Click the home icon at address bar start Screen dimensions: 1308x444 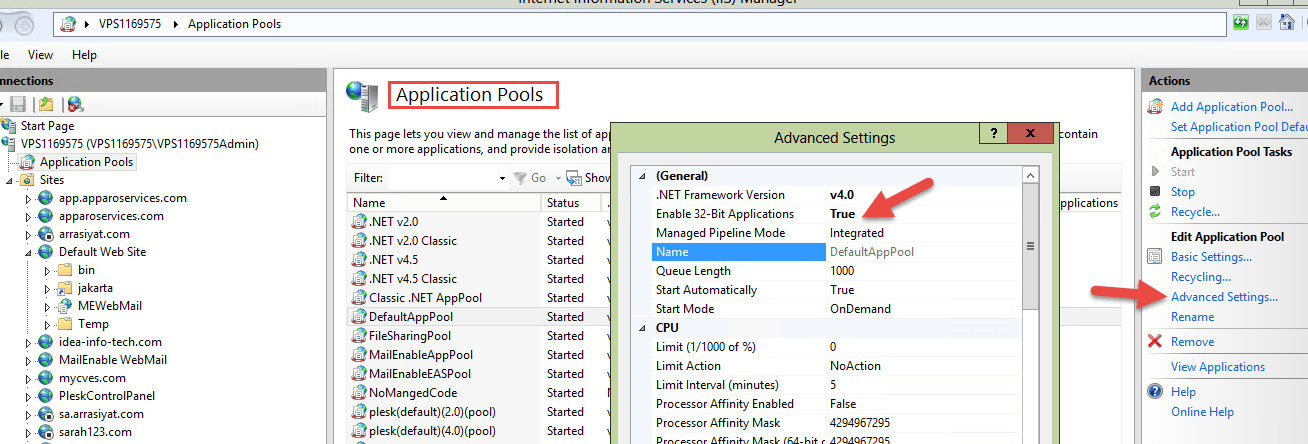click(x=69, y=23)
